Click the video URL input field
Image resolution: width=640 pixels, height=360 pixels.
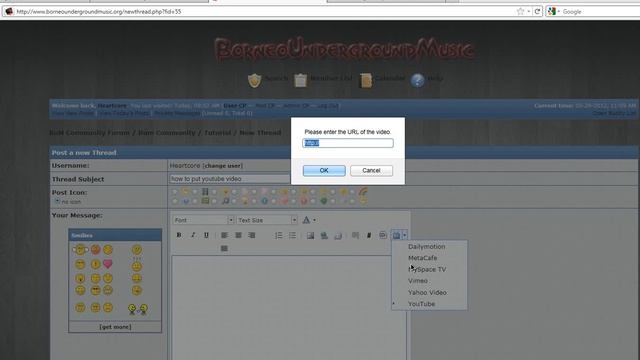click(x=348, y=143)
